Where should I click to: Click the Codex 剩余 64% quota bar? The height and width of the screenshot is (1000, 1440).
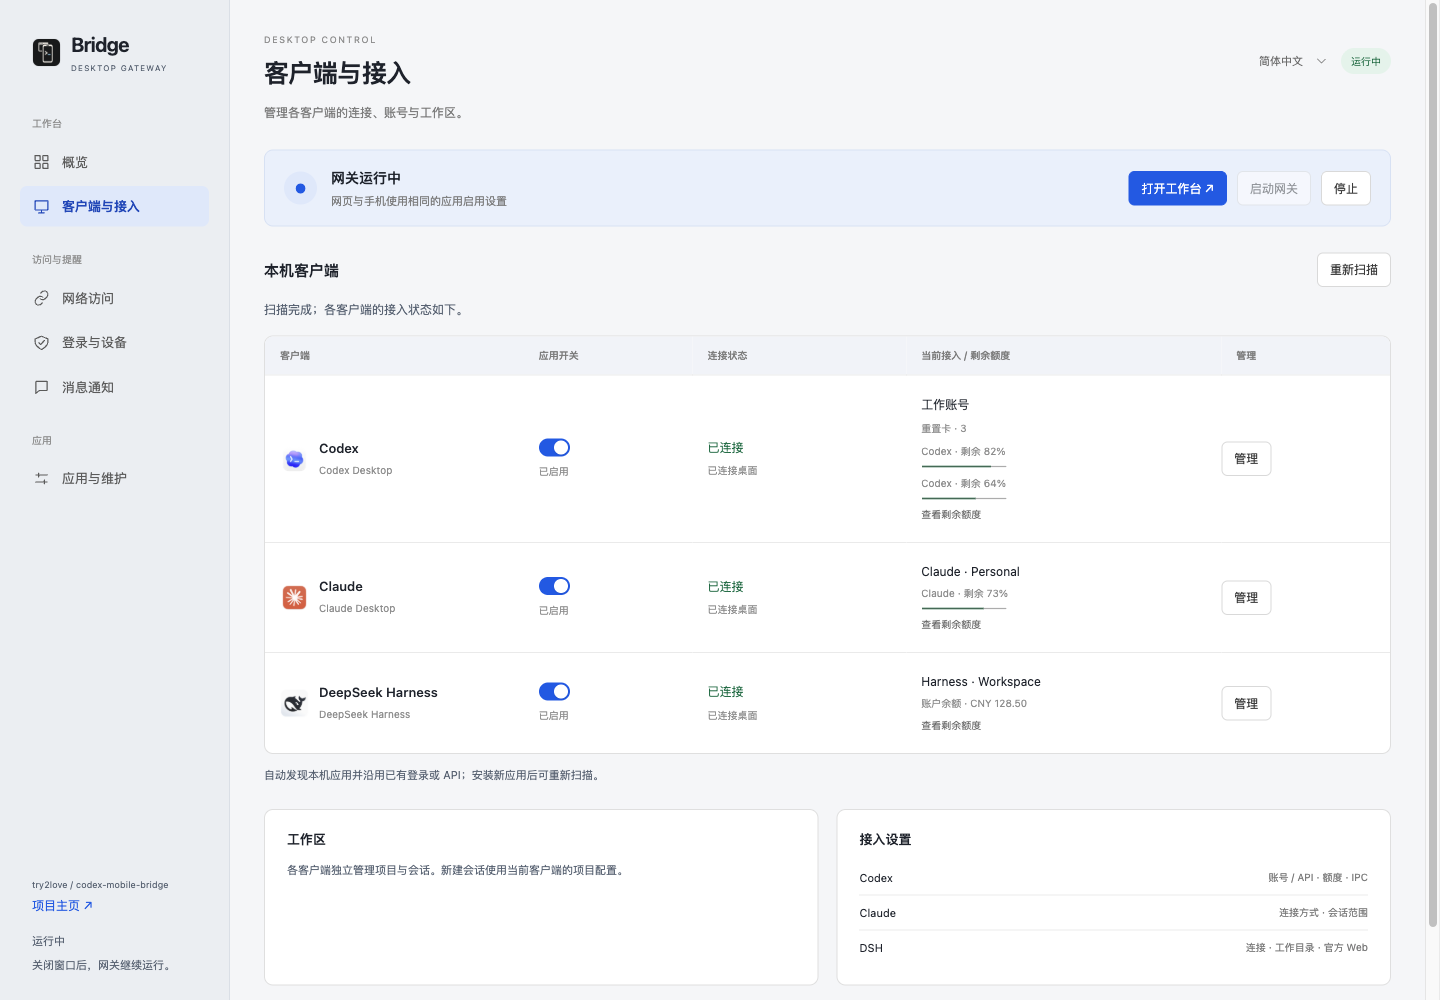coord(964,498)
